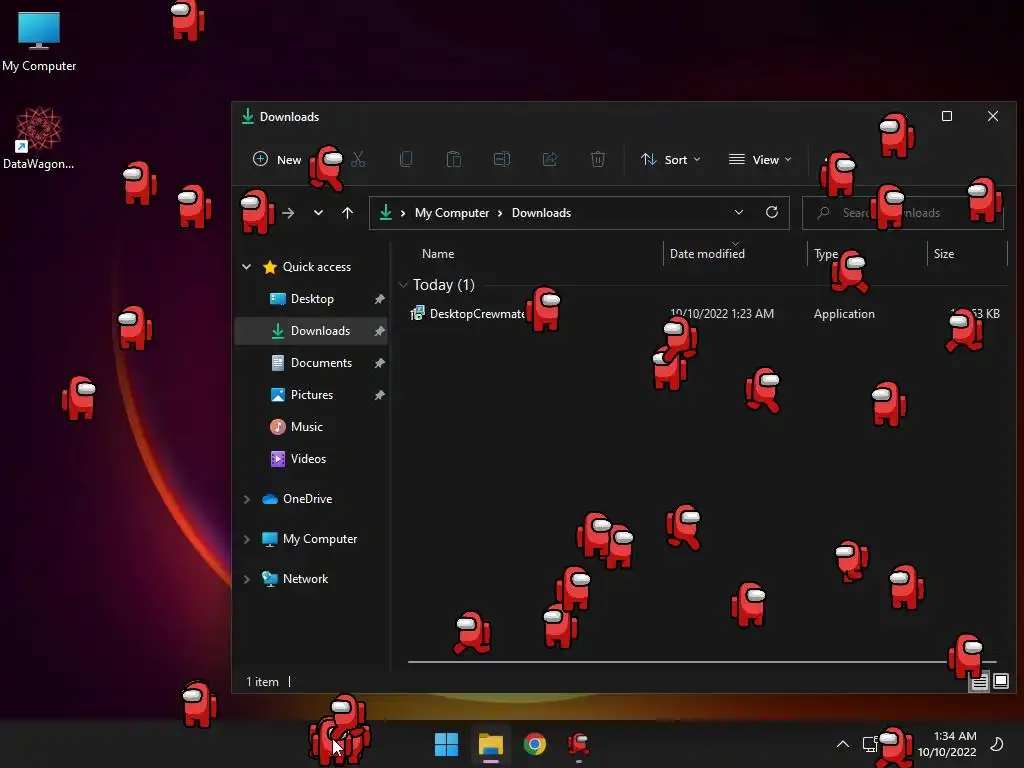The image size is (1024, 768).
Task: Click the Share toolbar icon
Action: [x=550, y=159]
